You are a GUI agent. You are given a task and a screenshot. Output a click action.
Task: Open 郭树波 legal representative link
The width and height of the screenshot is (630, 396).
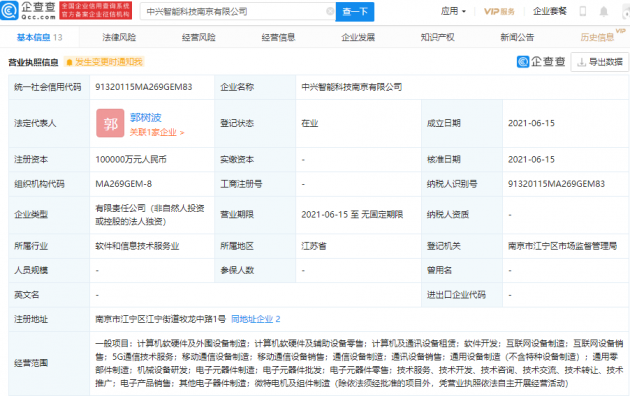(145, 118)
